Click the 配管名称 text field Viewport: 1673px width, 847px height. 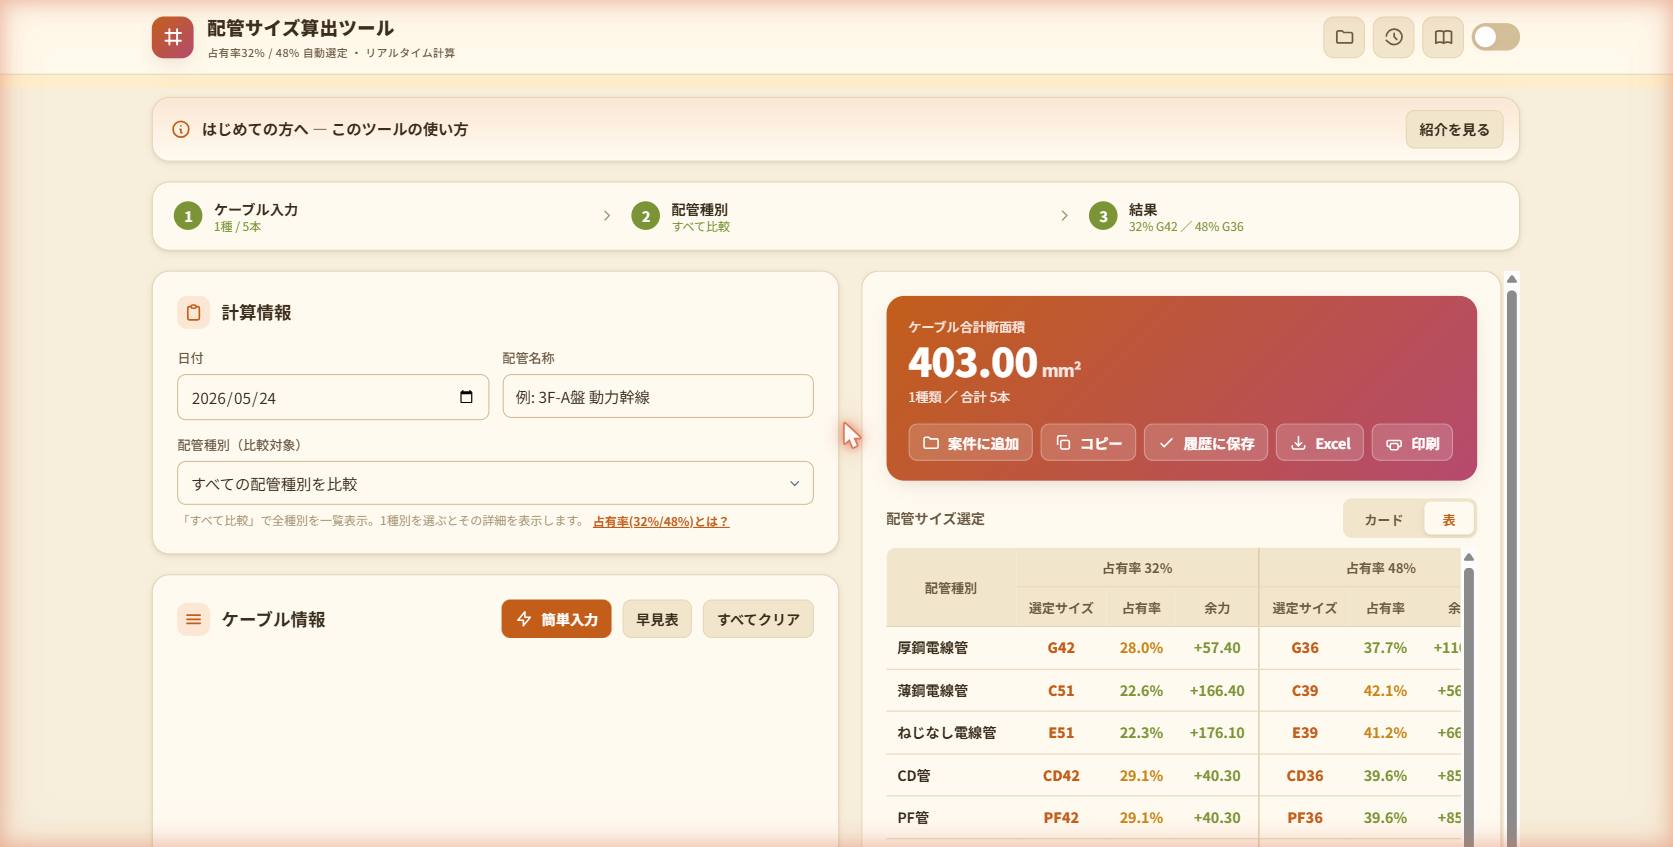pyautogui.click(x=658, y=396)
